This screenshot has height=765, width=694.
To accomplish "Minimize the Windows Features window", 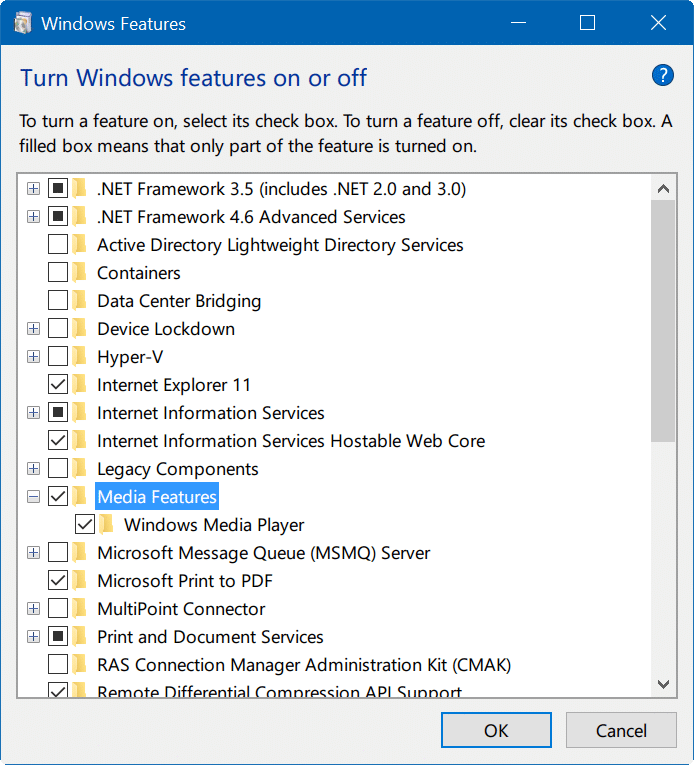I will pyautogui.click(x=518, y=22).
